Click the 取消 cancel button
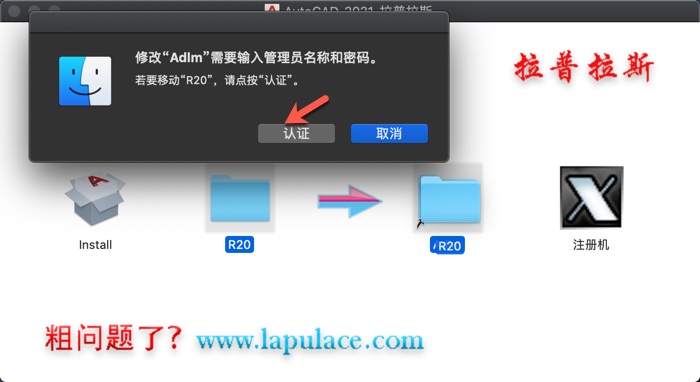The width and height of the screenshot is (700, 382). 389,133
